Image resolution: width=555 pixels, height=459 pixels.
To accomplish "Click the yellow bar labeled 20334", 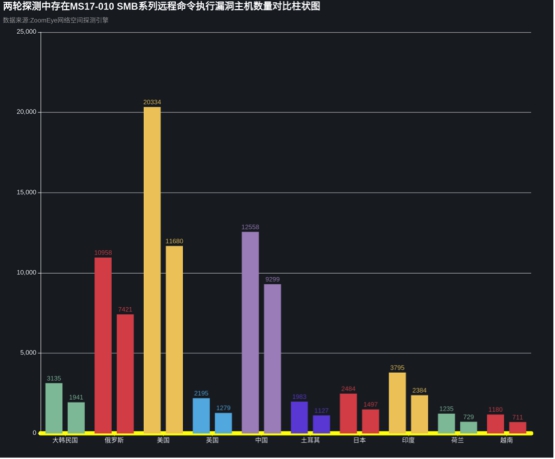I will tap(152, 270).
